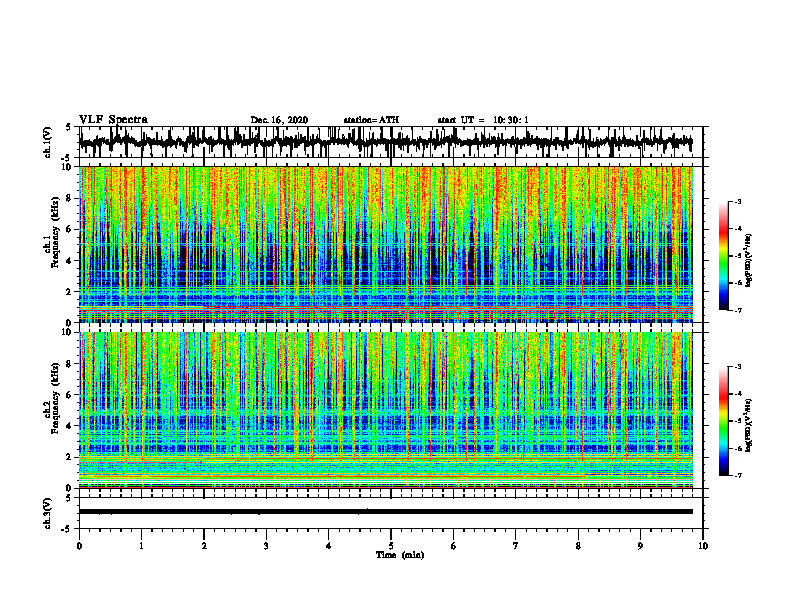Click the color scale bar beside ch.1 spectrogram

coord(723,256)
